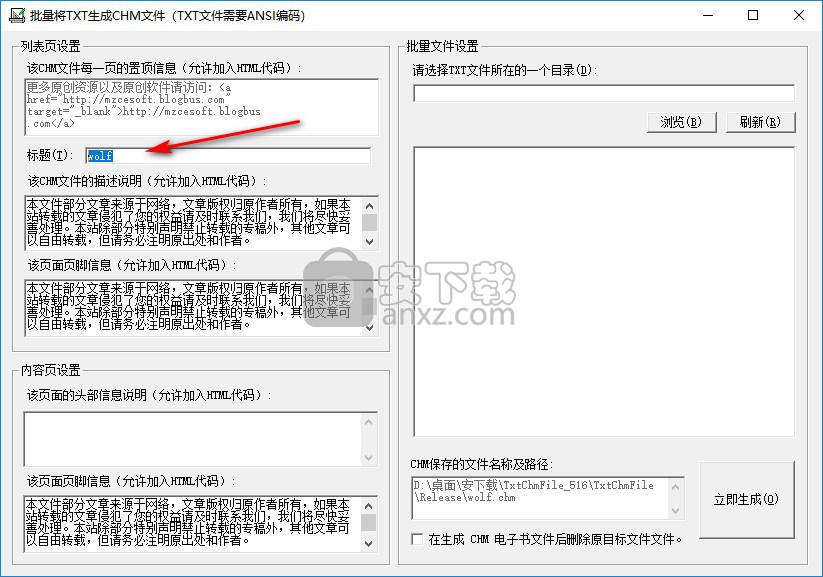Click the content page footer text area
This screenshot has height=577, width=823.
point(193,523)
